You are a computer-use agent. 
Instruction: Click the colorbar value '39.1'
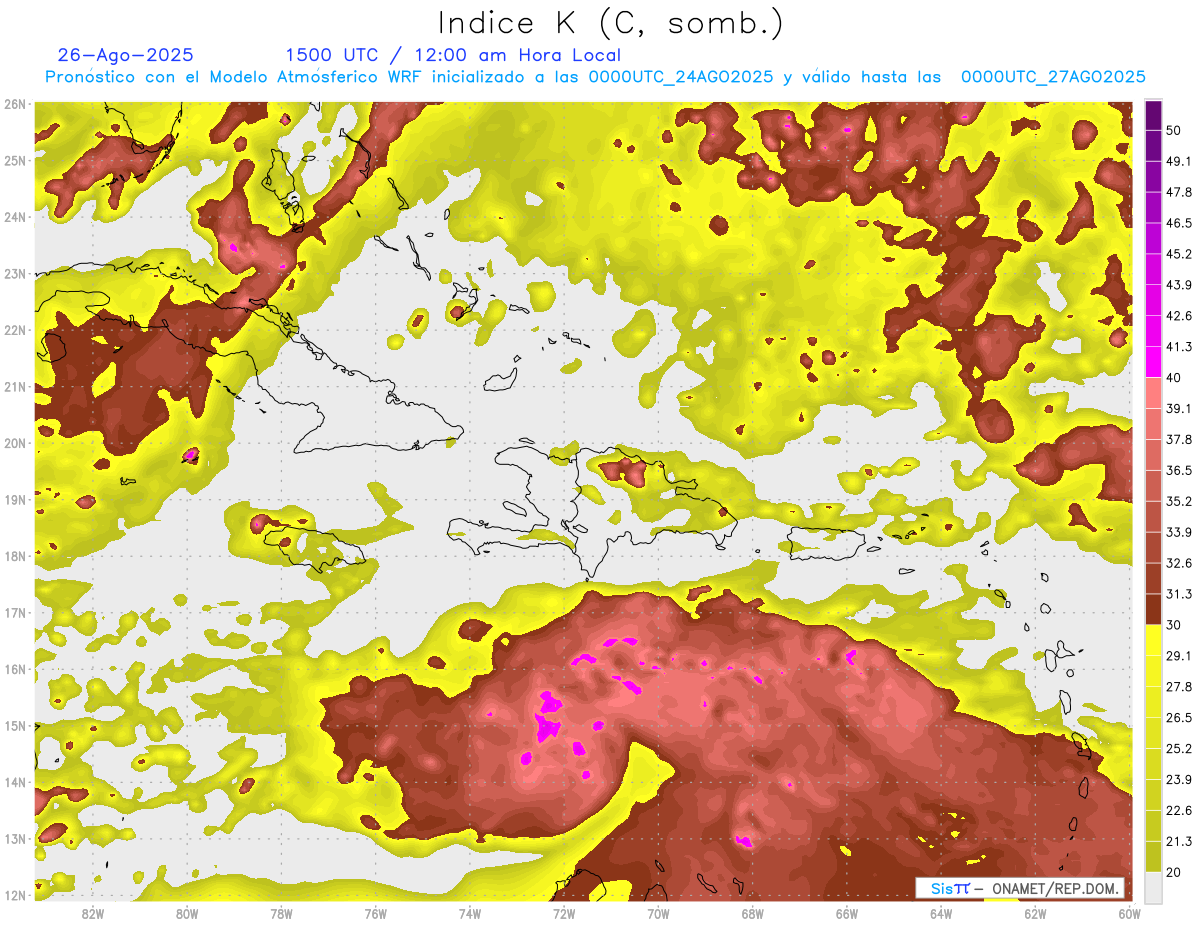(x=1178, y=408)
